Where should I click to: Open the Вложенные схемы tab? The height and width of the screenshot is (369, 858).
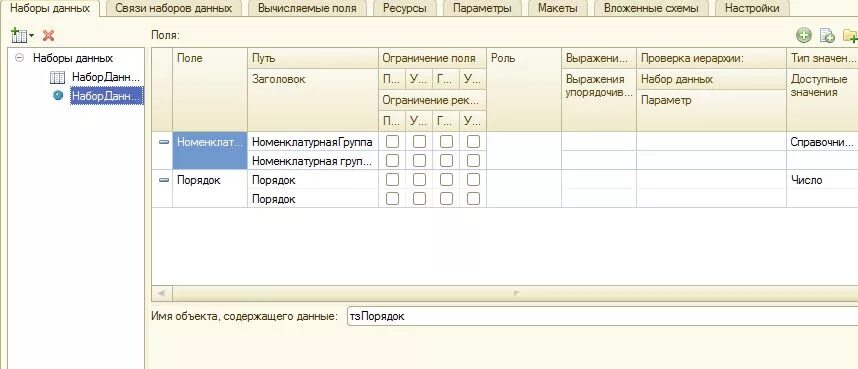click(x=651, y=8)
